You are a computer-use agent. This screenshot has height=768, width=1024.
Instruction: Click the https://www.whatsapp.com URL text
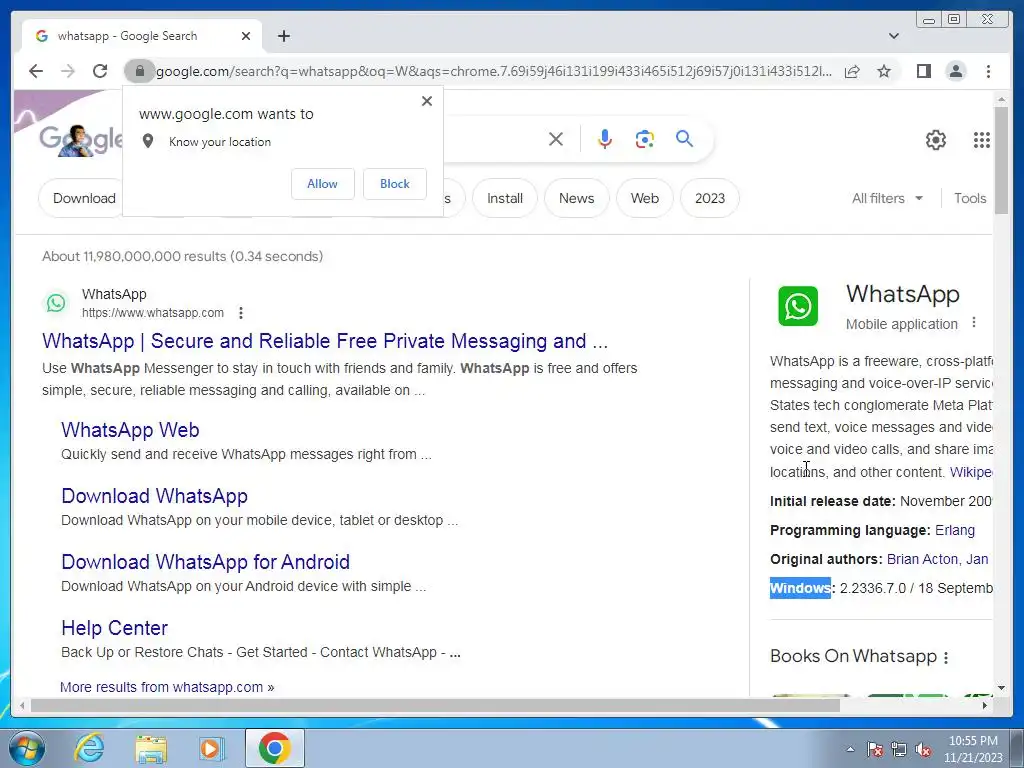[153, 313]
